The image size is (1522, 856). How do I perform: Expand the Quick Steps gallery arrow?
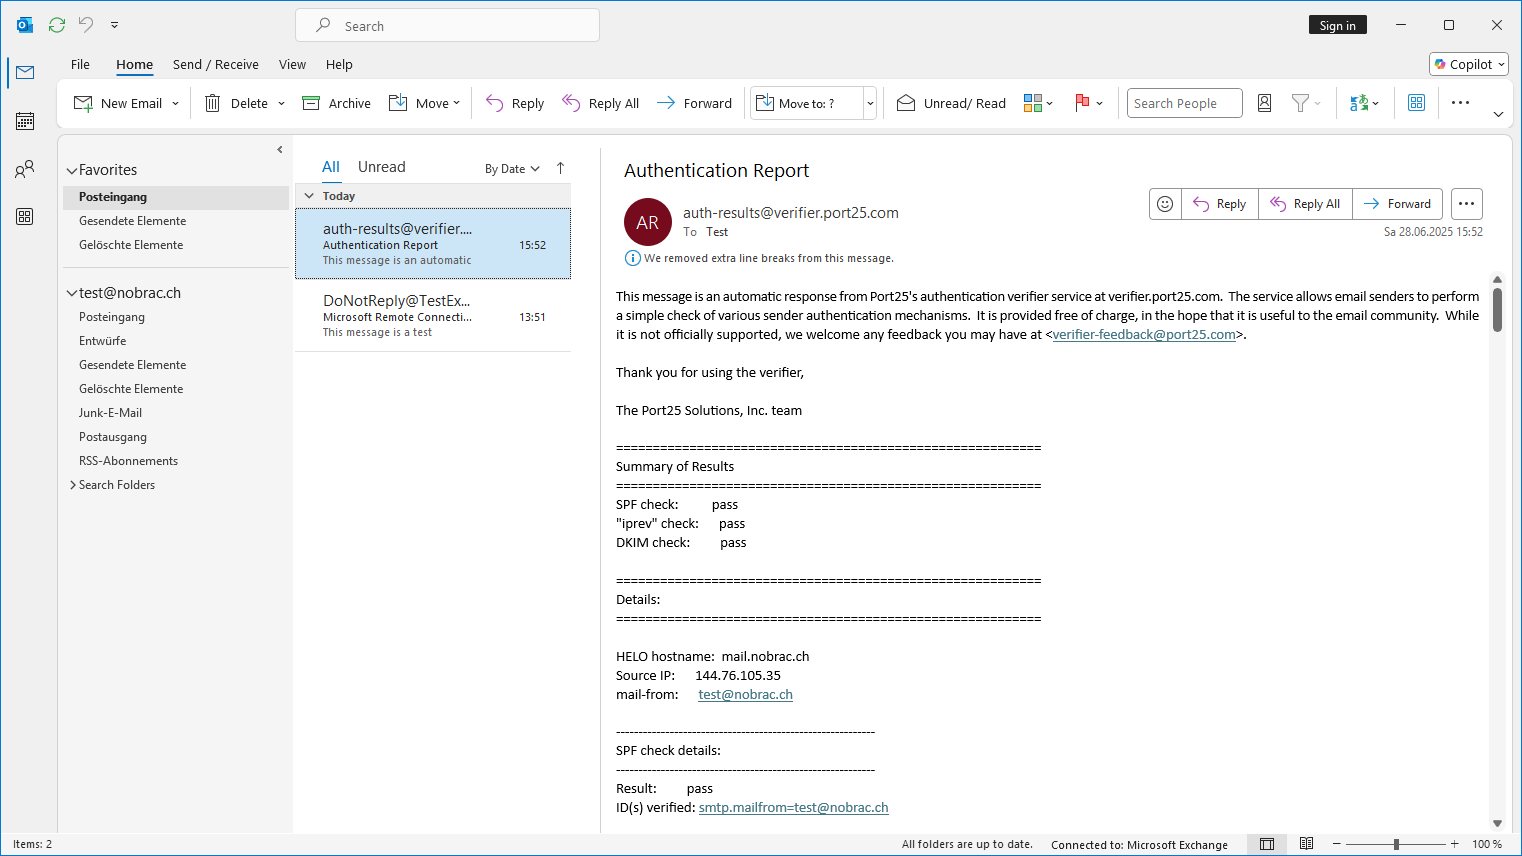tap(870, 103)
